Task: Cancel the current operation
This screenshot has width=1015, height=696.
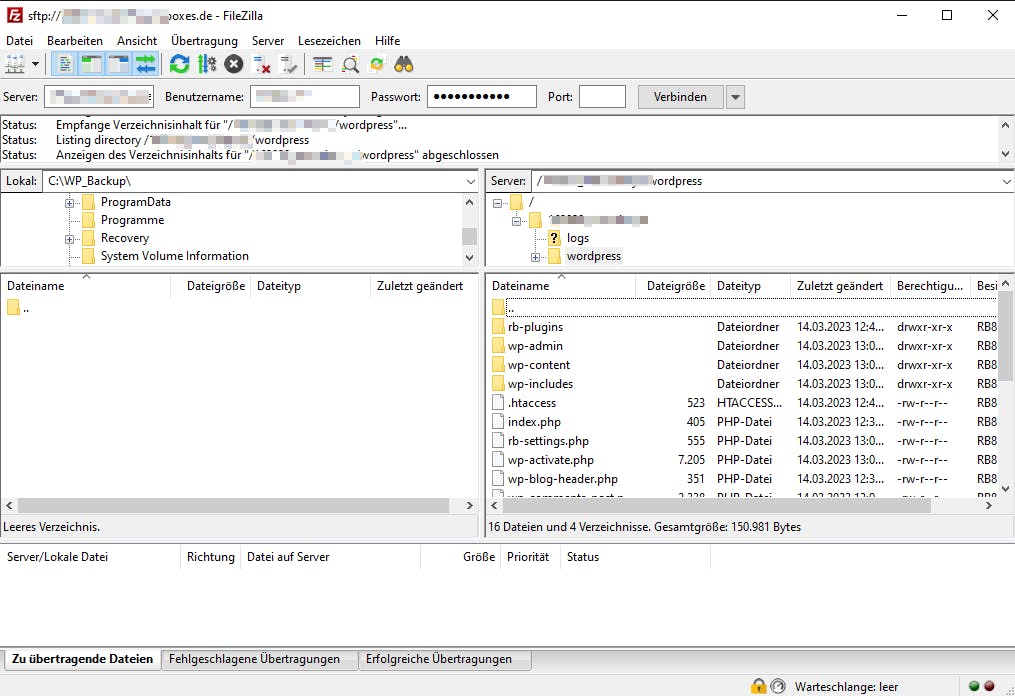Action: pyautogui.click(x=231, y=63)
